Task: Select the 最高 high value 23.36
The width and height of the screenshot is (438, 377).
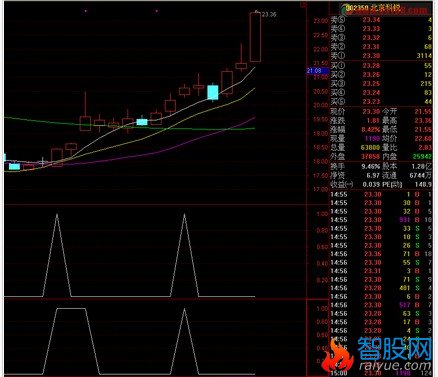Action: point(423,121)
